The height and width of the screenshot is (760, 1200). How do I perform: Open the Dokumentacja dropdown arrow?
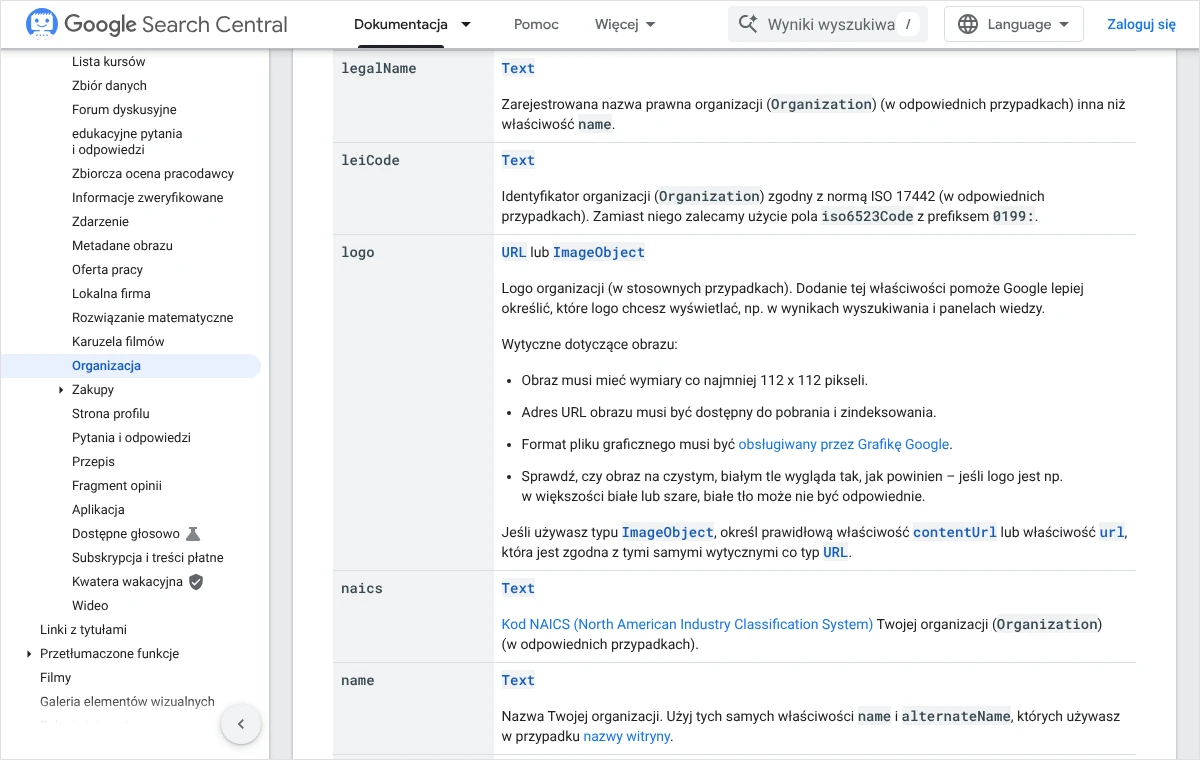pyautogui.click(x=465, y=24)
